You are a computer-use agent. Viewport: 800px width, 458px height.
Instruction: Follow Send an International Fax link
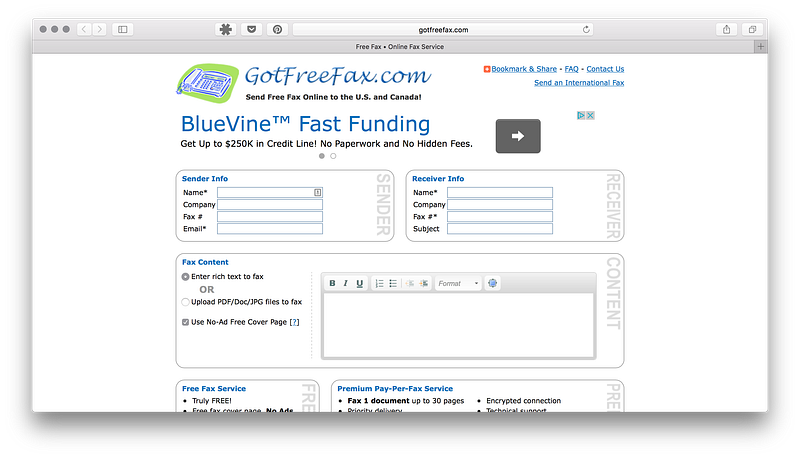[x=579, y=83]
